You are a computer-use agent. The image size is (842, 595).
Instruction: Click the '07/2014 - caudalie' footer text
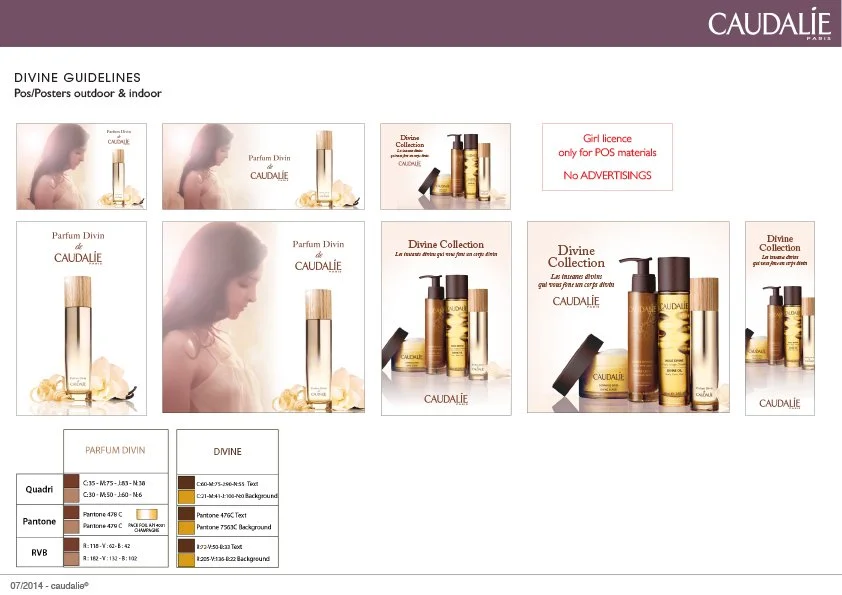[x=49, y=586]
